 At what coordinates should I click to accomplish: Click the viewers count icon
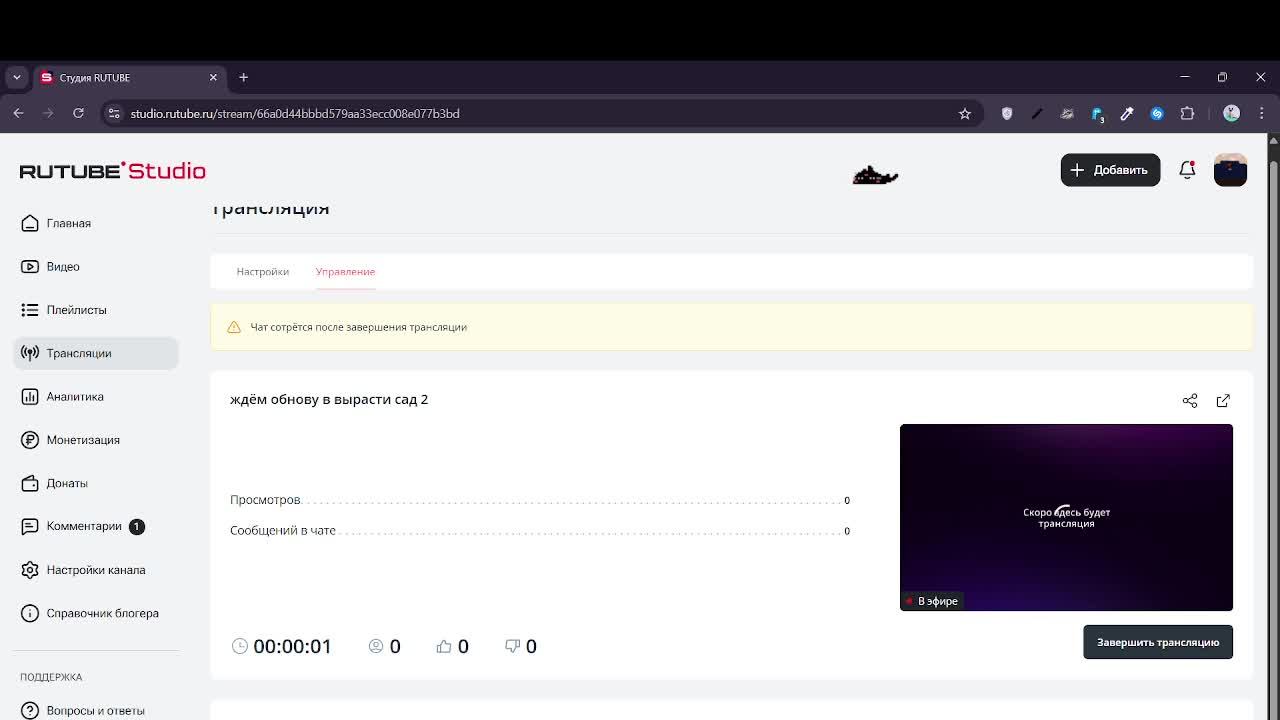click(x=376, y=646)
